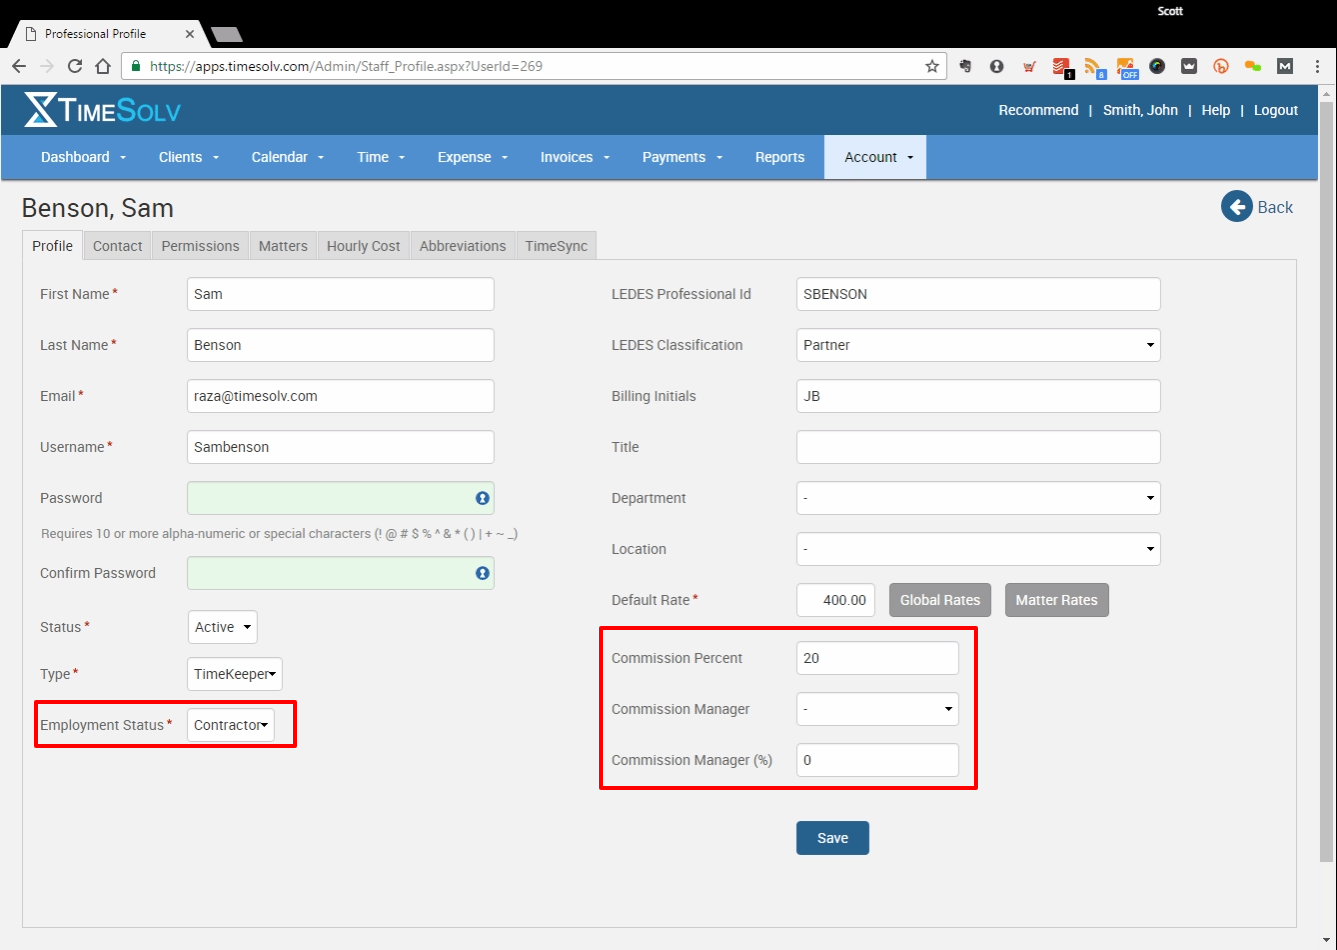Open the LEDES Classification dropdown

(978, 345)
